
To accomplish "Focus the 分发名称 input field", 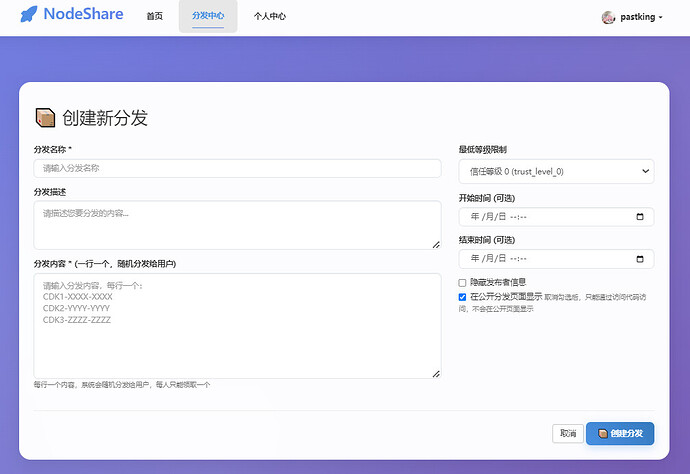I will pos(237,168).
